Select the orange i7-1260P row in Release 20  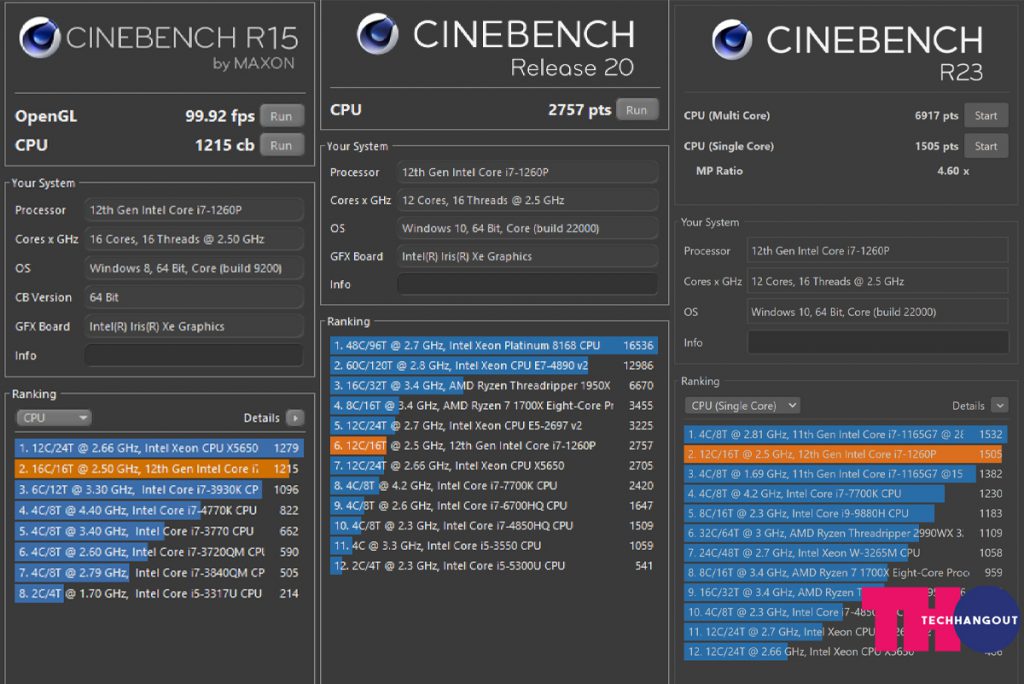[x=493, y=446]
